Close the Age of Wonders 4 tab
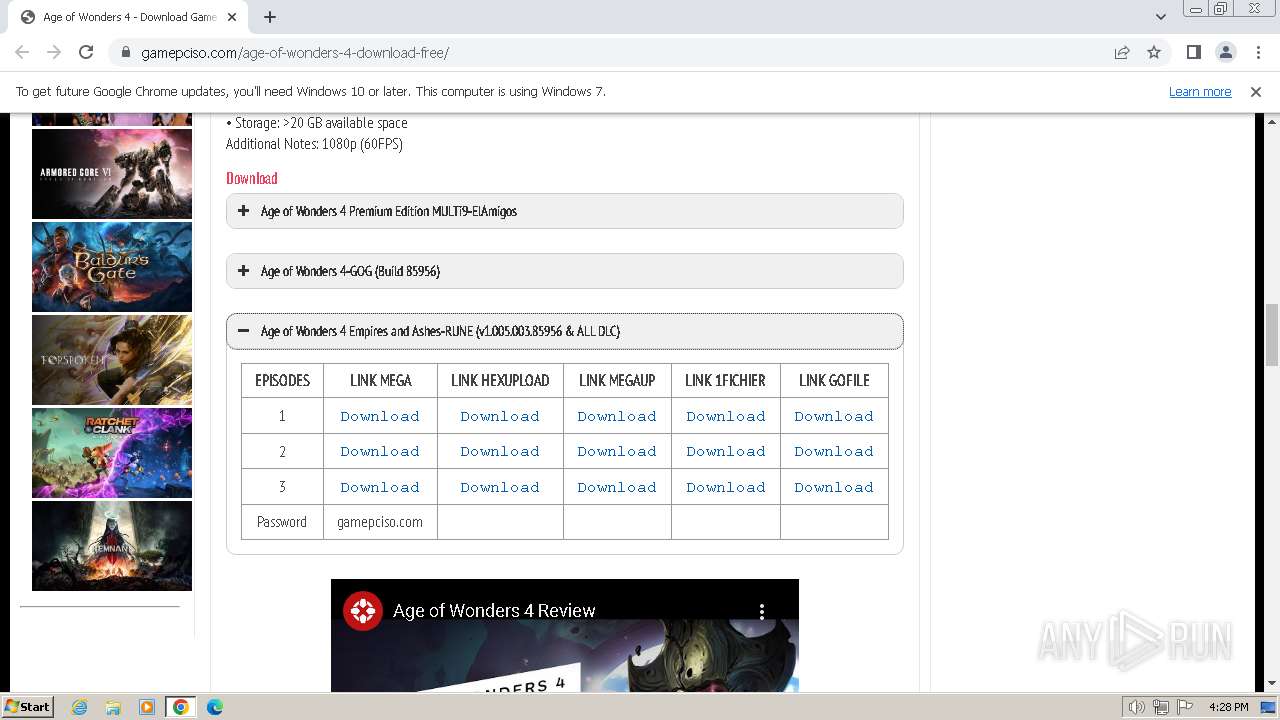 click(231, 17)
